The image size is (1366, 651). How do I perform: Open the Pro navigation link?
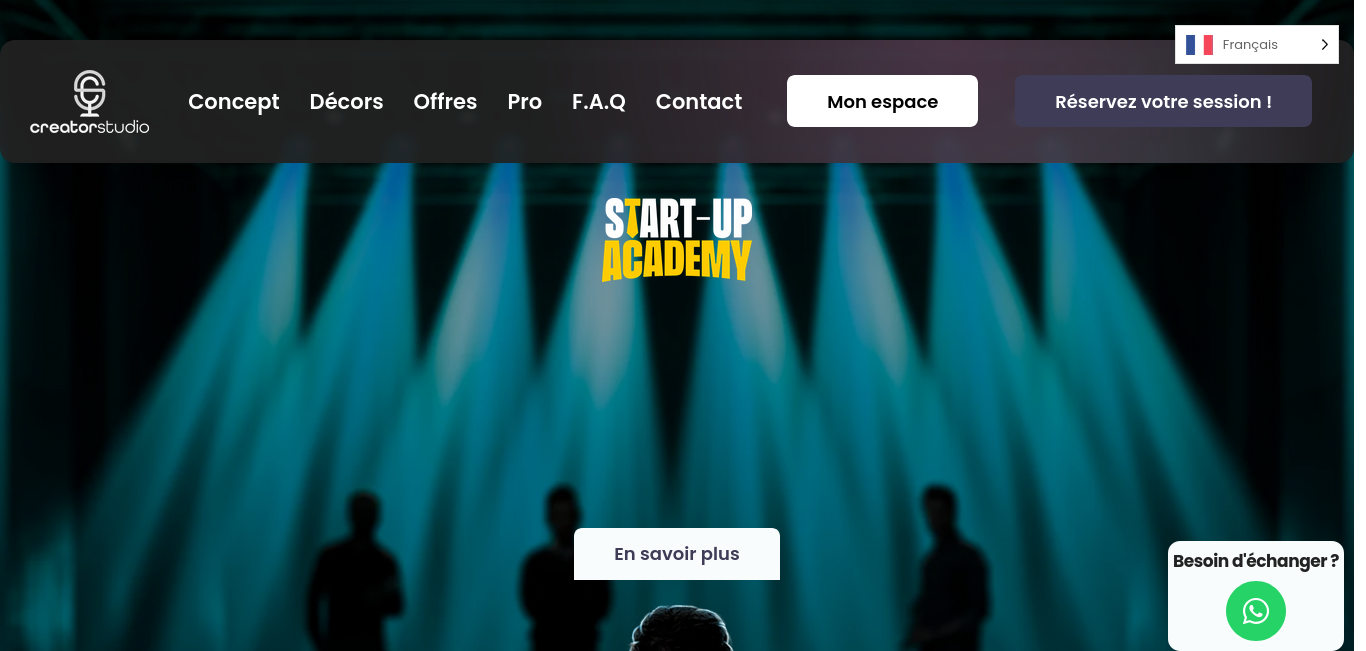(x=525, y=102)
